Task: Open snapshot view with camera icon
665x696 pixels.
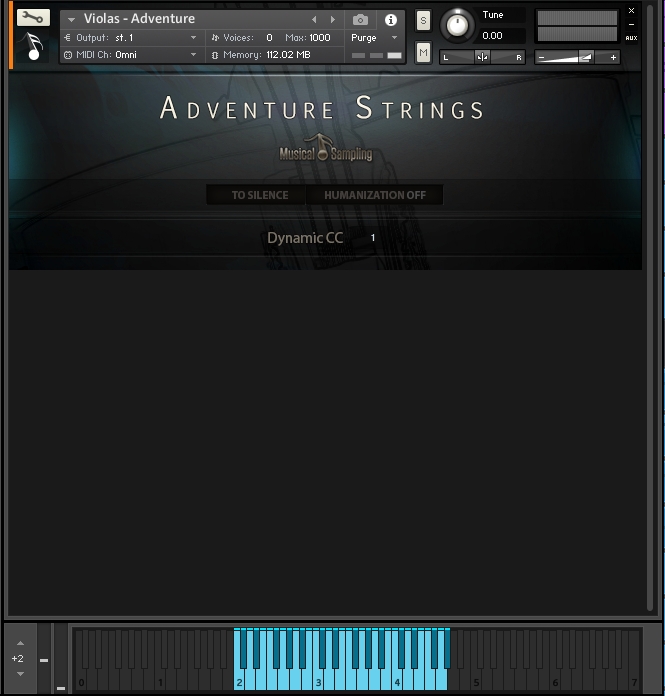Action: pos(360,20)
